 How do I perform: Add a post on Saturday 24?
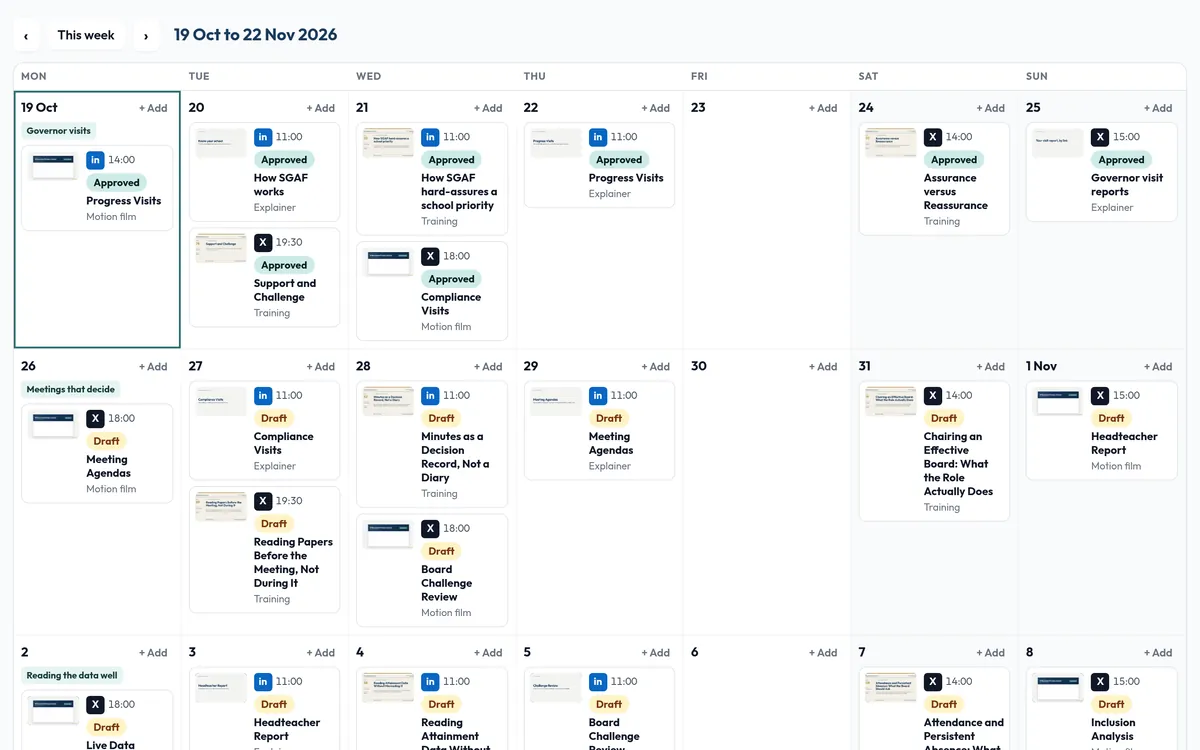click(991, 108)
